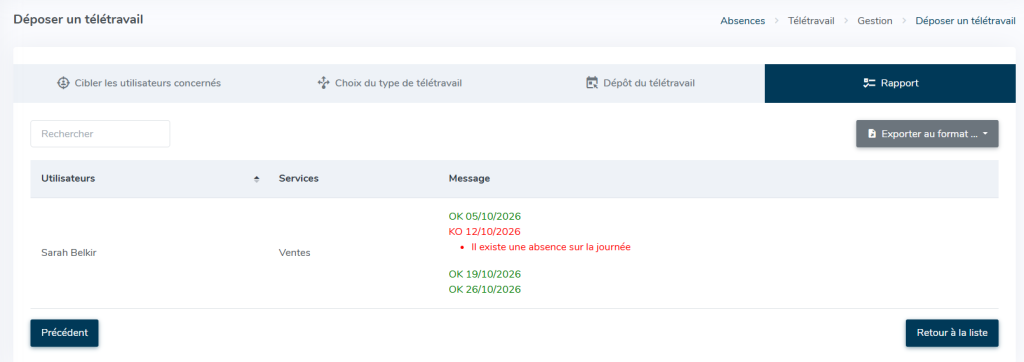Screen dimensions: 1024x362
Task: Click the OK 19/10/2026 message
Action: click(x=485, y=274)
